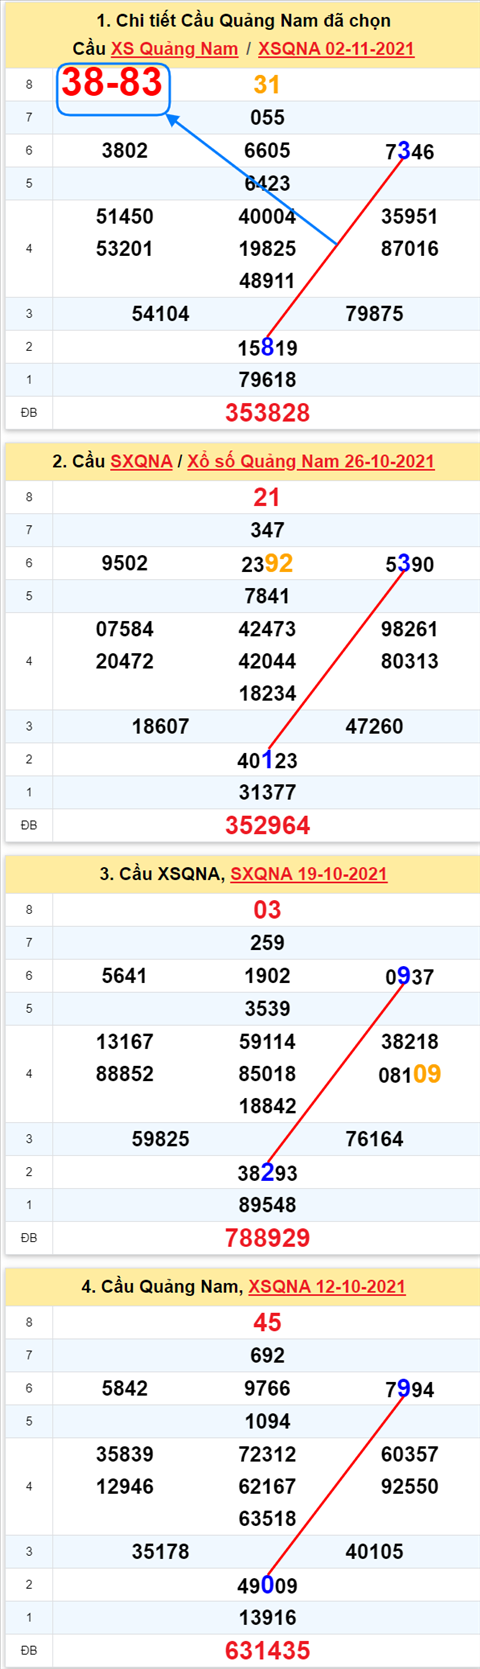Click the number 7346 with blue digit
Image resolution: width=480 pixels, height=1669 pixels.
tap(410, 152)
